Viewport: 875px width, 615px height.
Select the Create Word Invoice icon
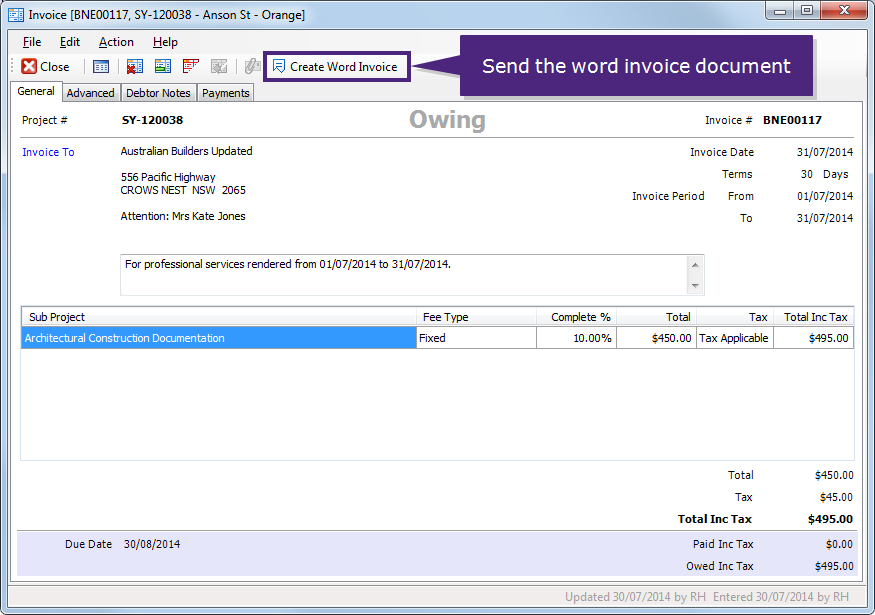(336, 66)
